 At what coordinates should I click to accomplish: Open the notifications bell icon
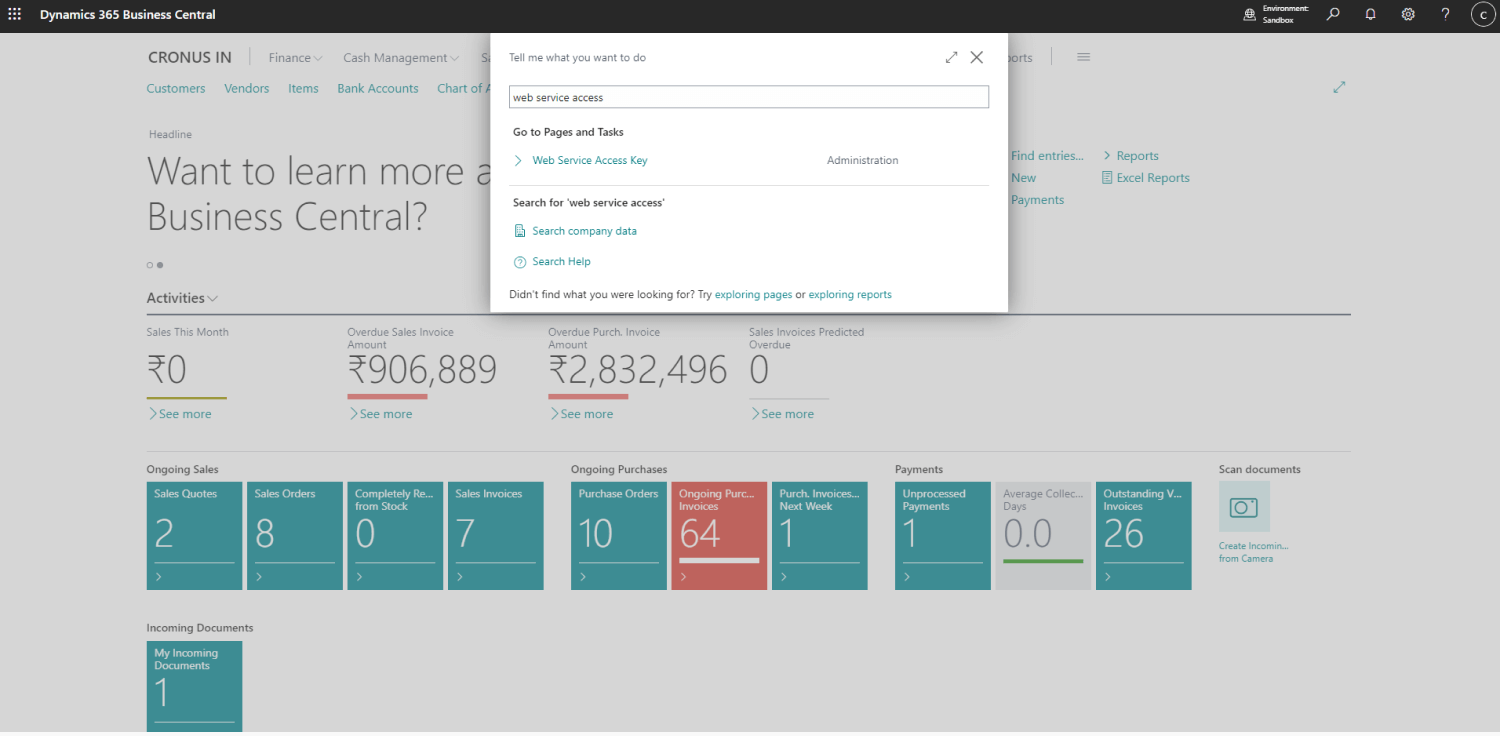(x=1371, y=15)
